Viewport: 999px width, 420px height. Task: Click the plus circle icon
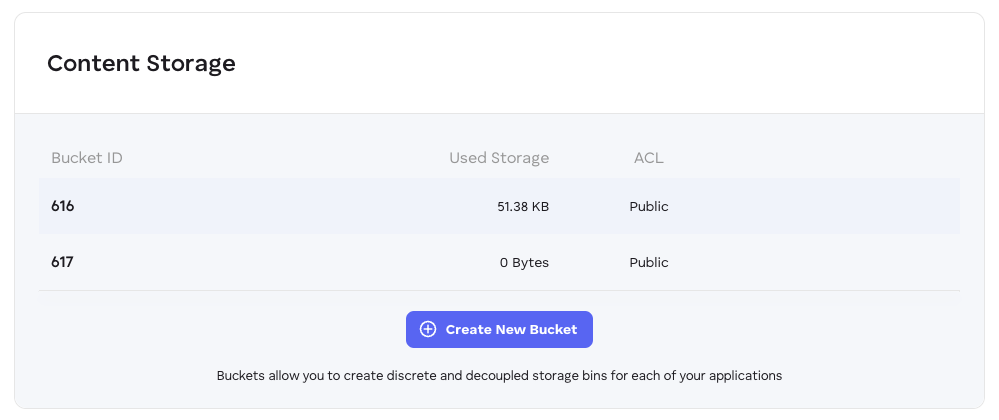(428, 329)
